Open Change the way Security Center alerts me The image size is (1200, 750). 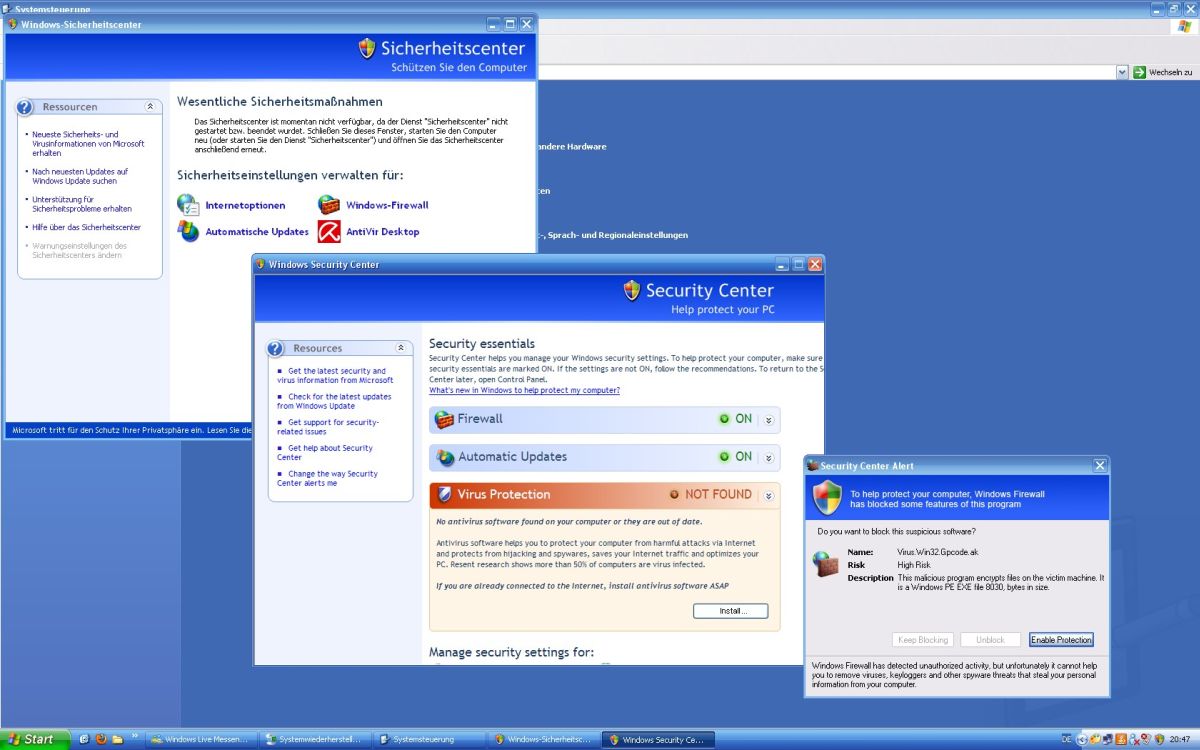click(x=327, y=479)
